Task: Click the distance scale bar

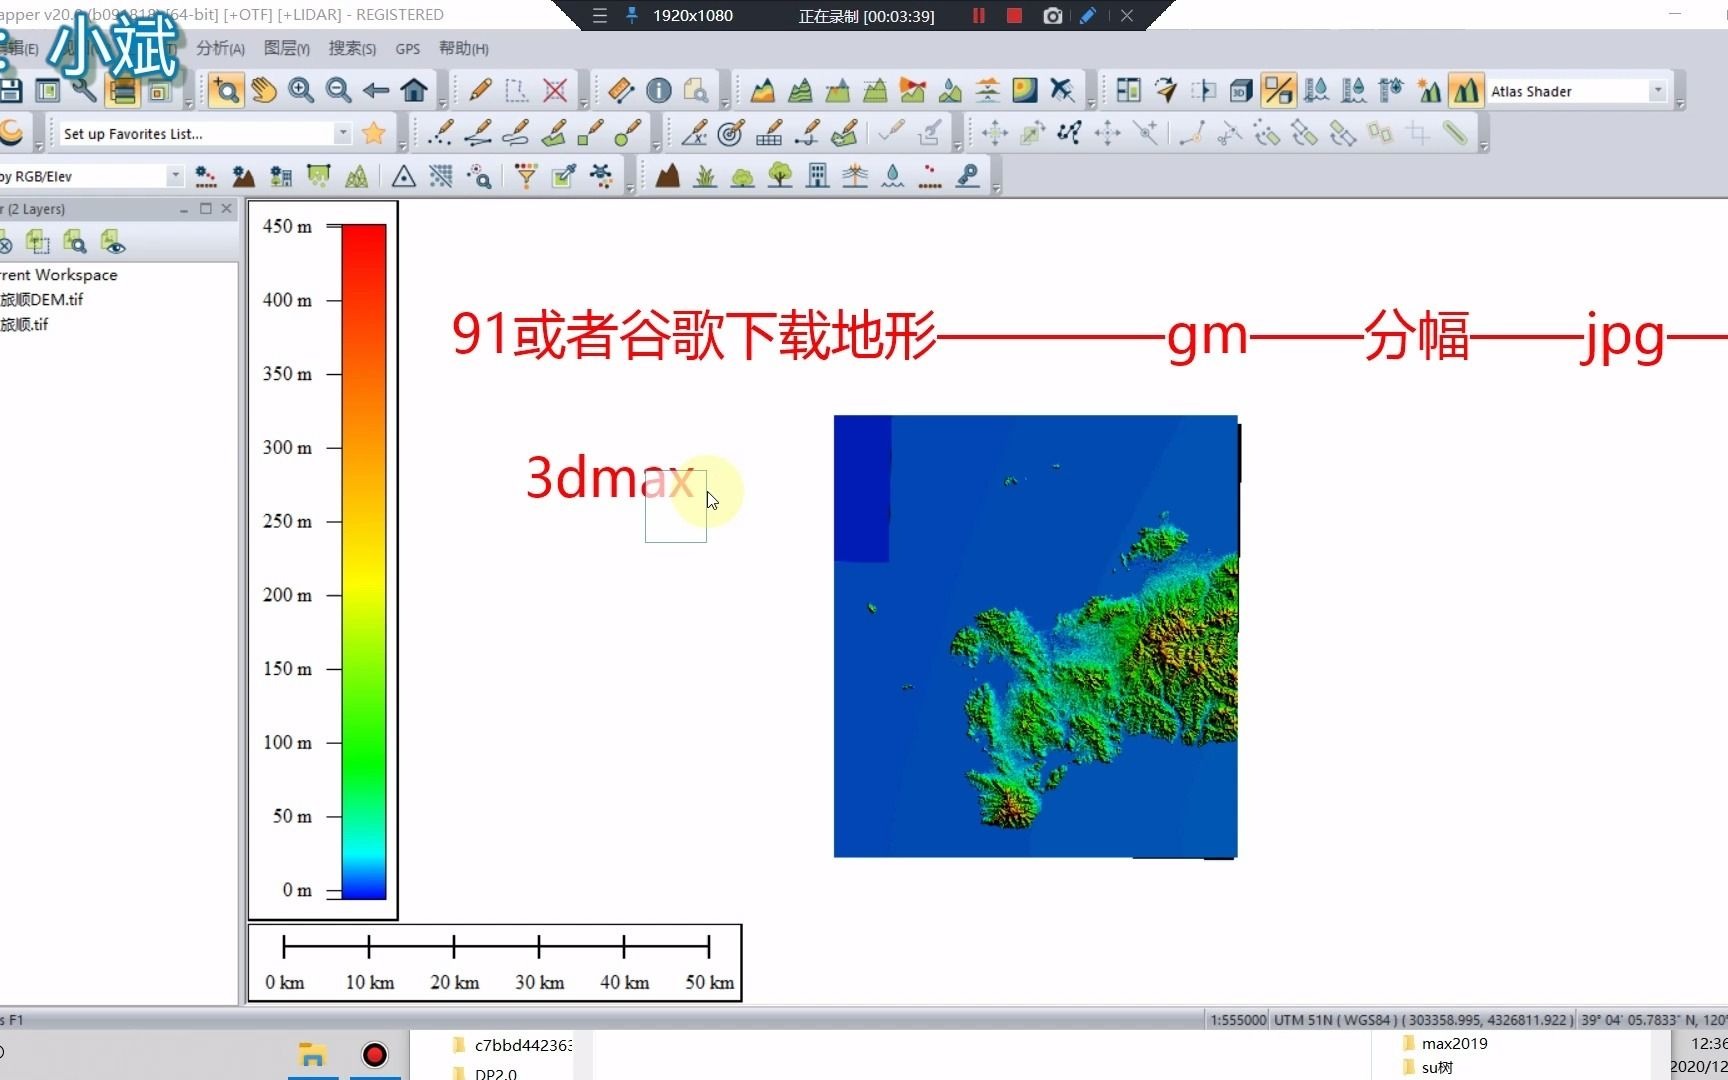Action: pos(495,963)
